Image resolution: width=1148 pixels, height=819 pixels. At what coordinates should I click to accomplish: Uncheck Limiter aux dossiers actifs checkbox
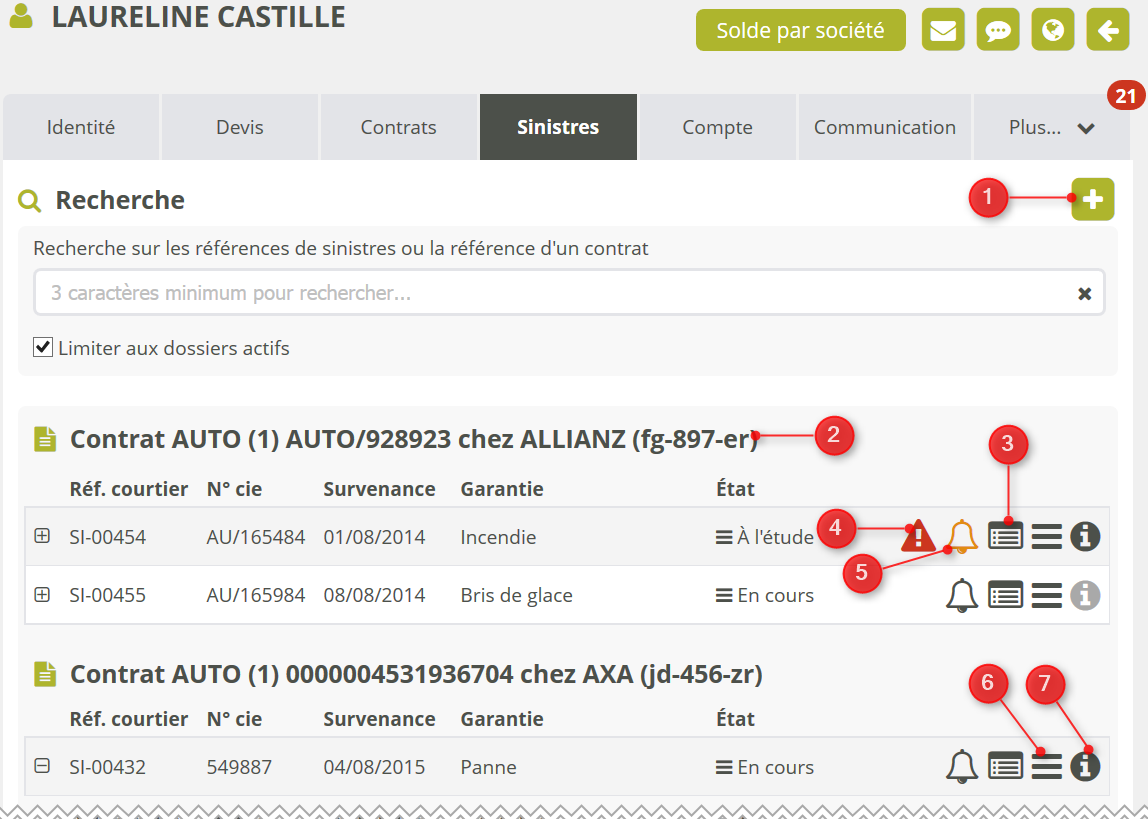43,348
